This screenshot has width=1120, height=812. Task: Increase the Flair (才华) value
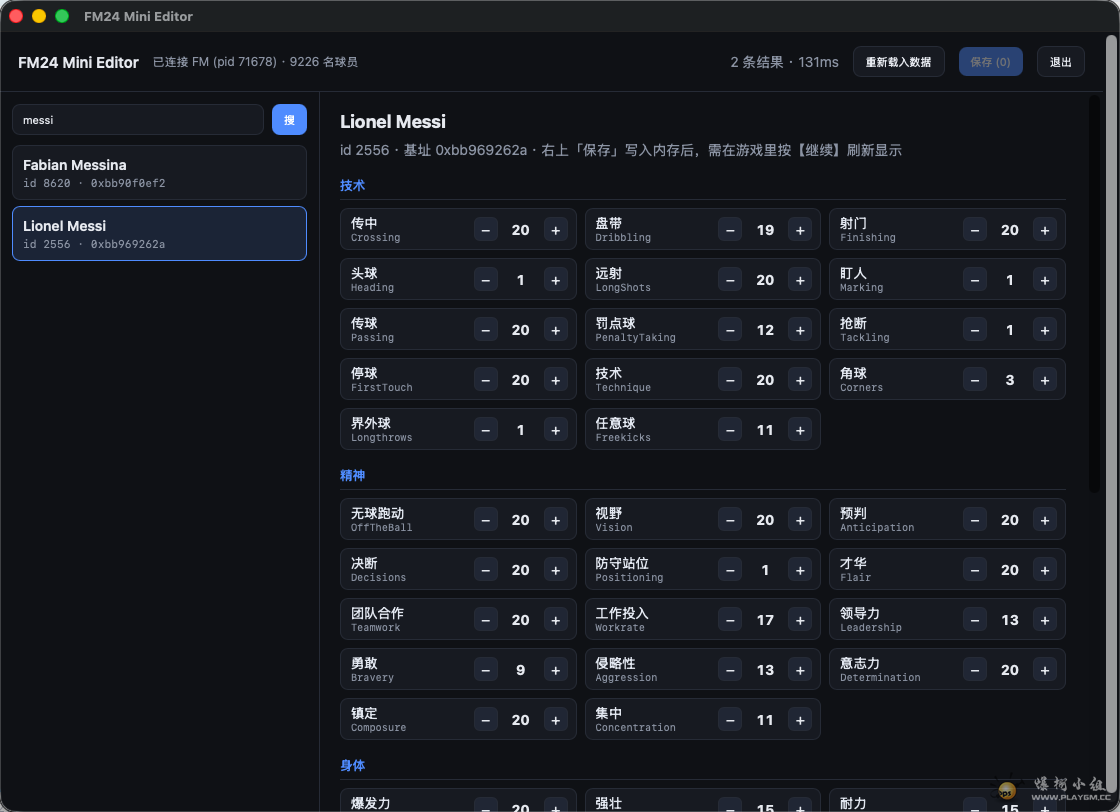pos(1045,570)
